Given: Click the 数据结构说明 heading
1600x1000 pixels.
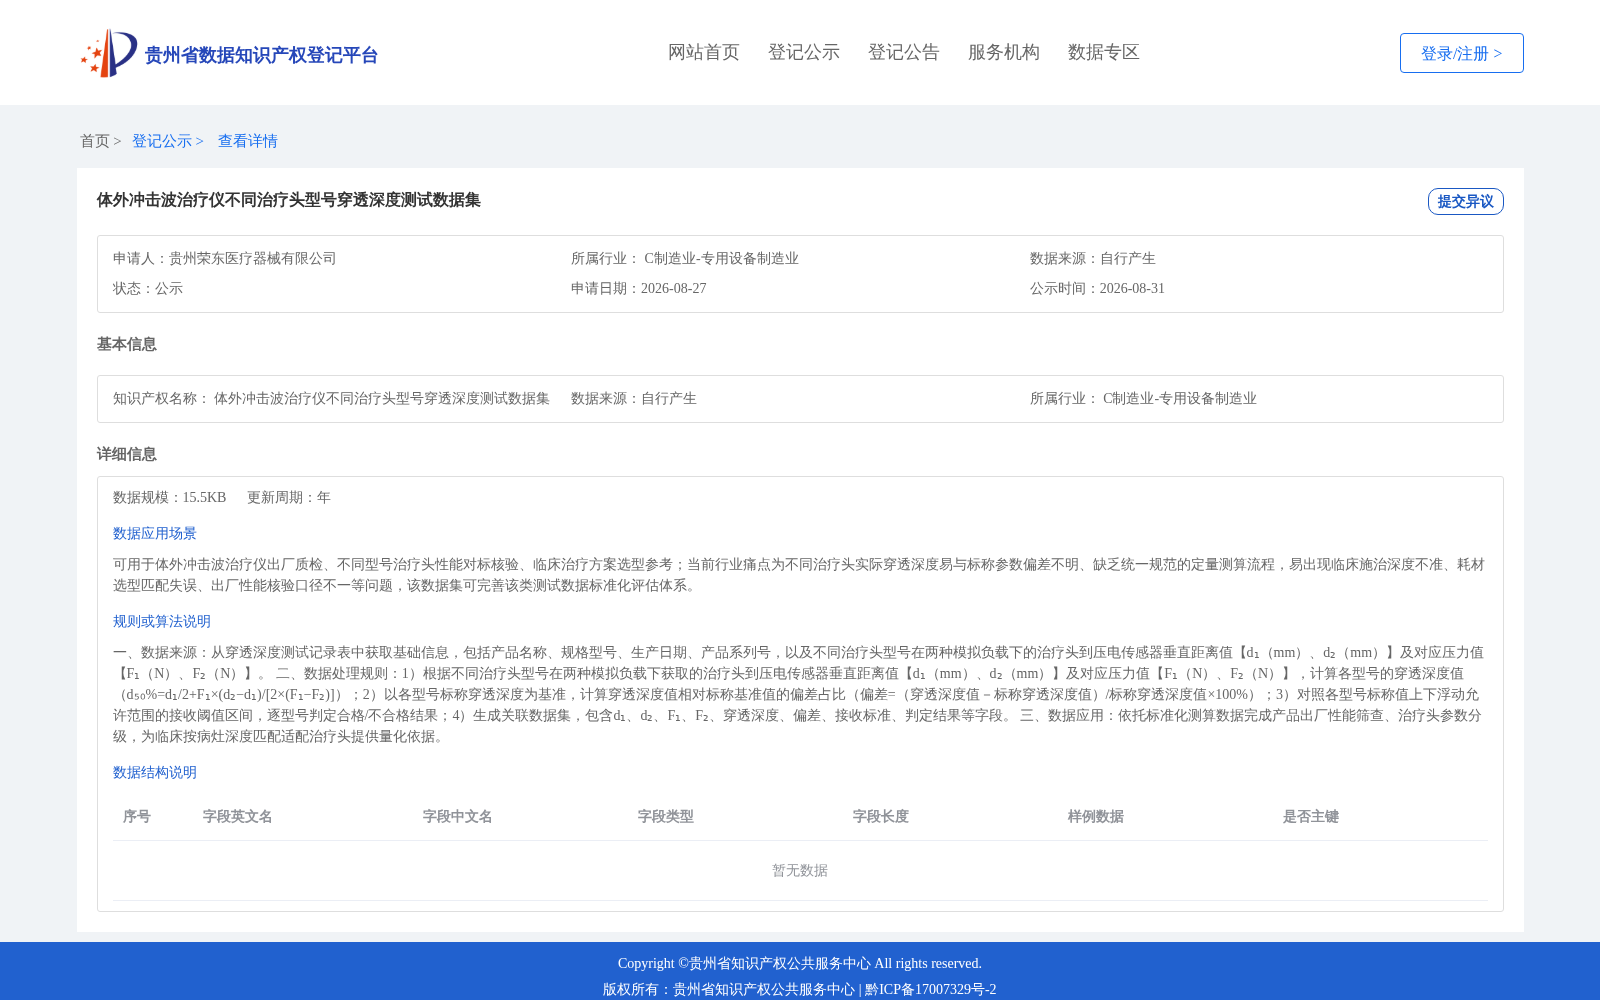Looking at the screenshot, I should click(155, 772).
